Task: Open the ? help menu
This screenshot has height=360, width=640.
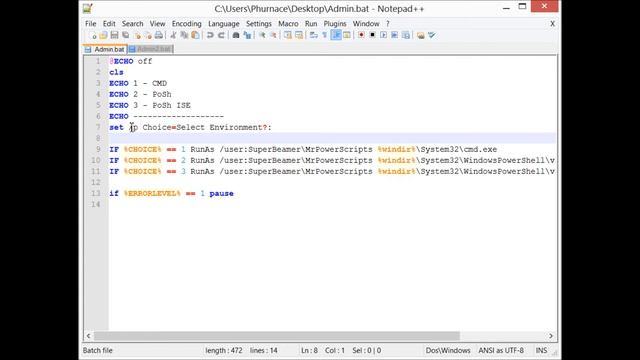Action: pos(388,24)
